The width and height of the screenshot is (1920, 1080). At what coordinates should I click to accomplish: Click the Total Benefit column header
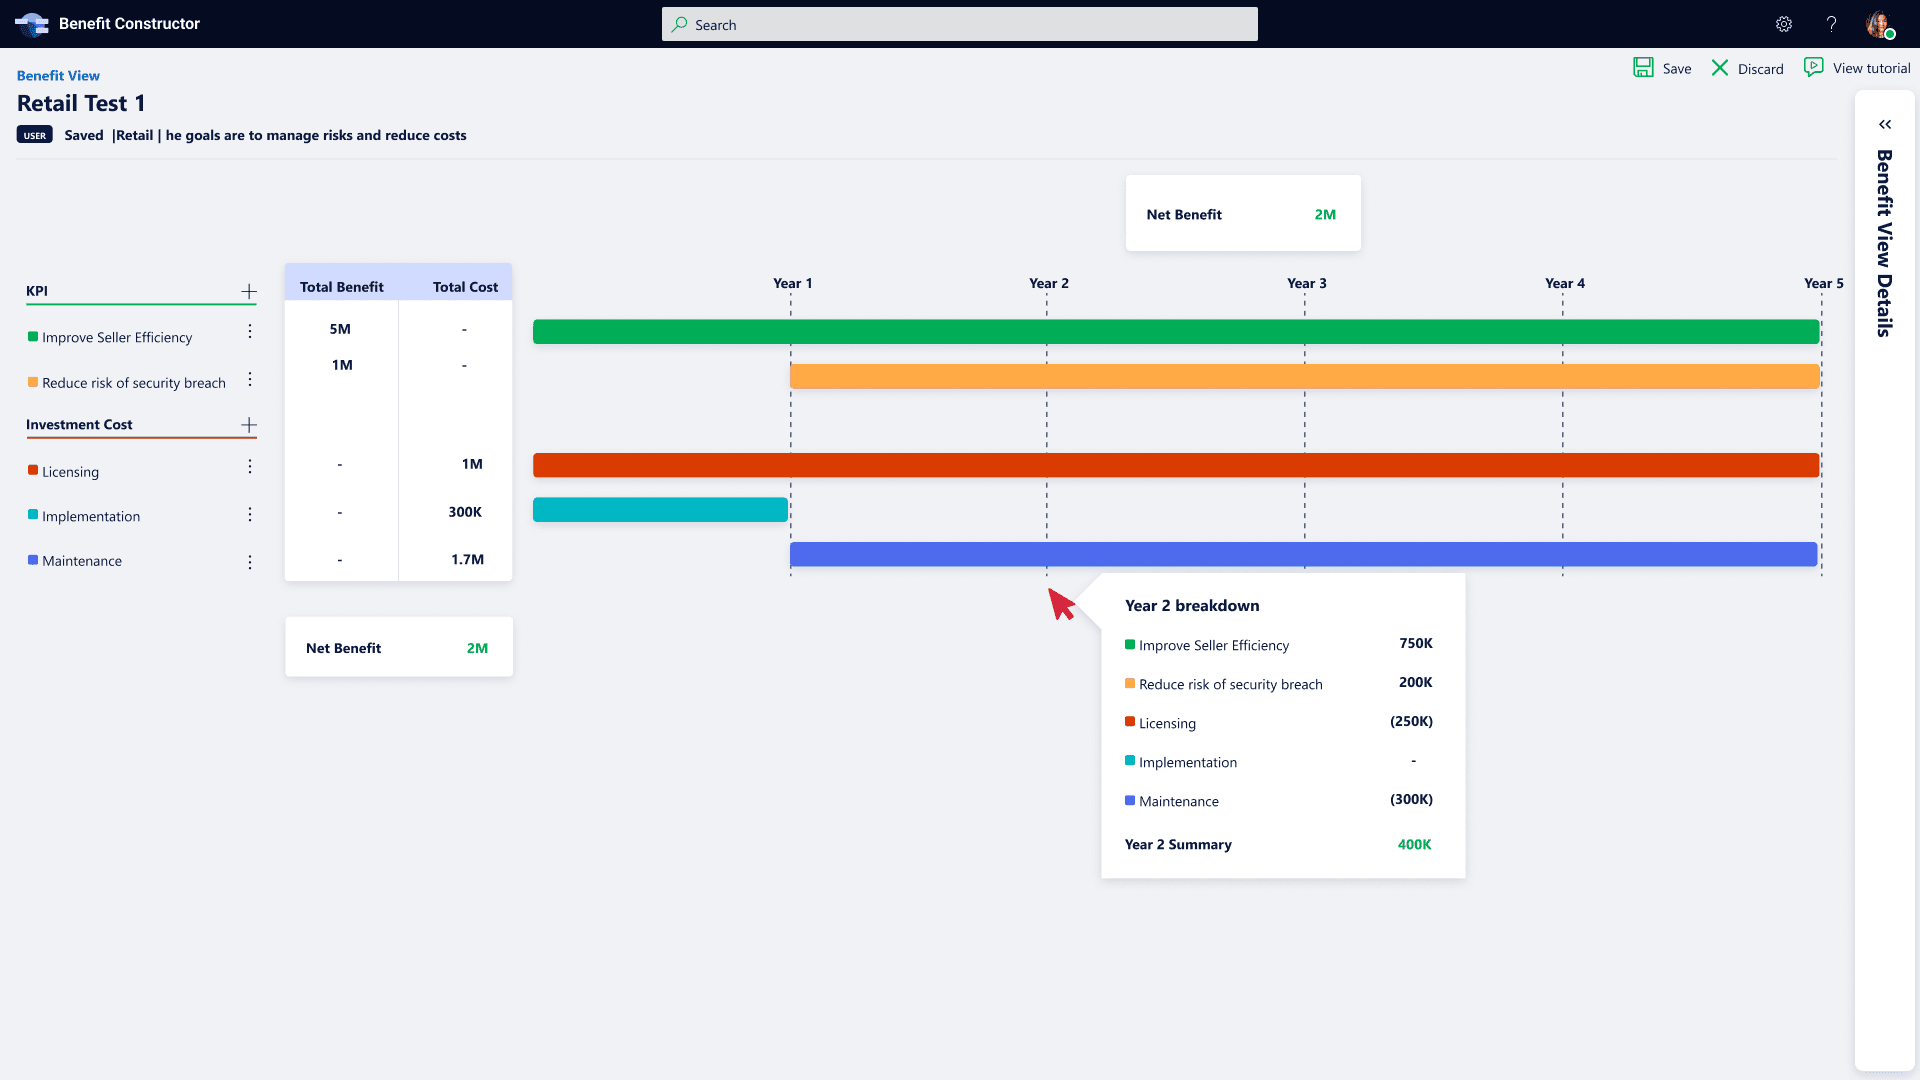[x=341, y=287]
